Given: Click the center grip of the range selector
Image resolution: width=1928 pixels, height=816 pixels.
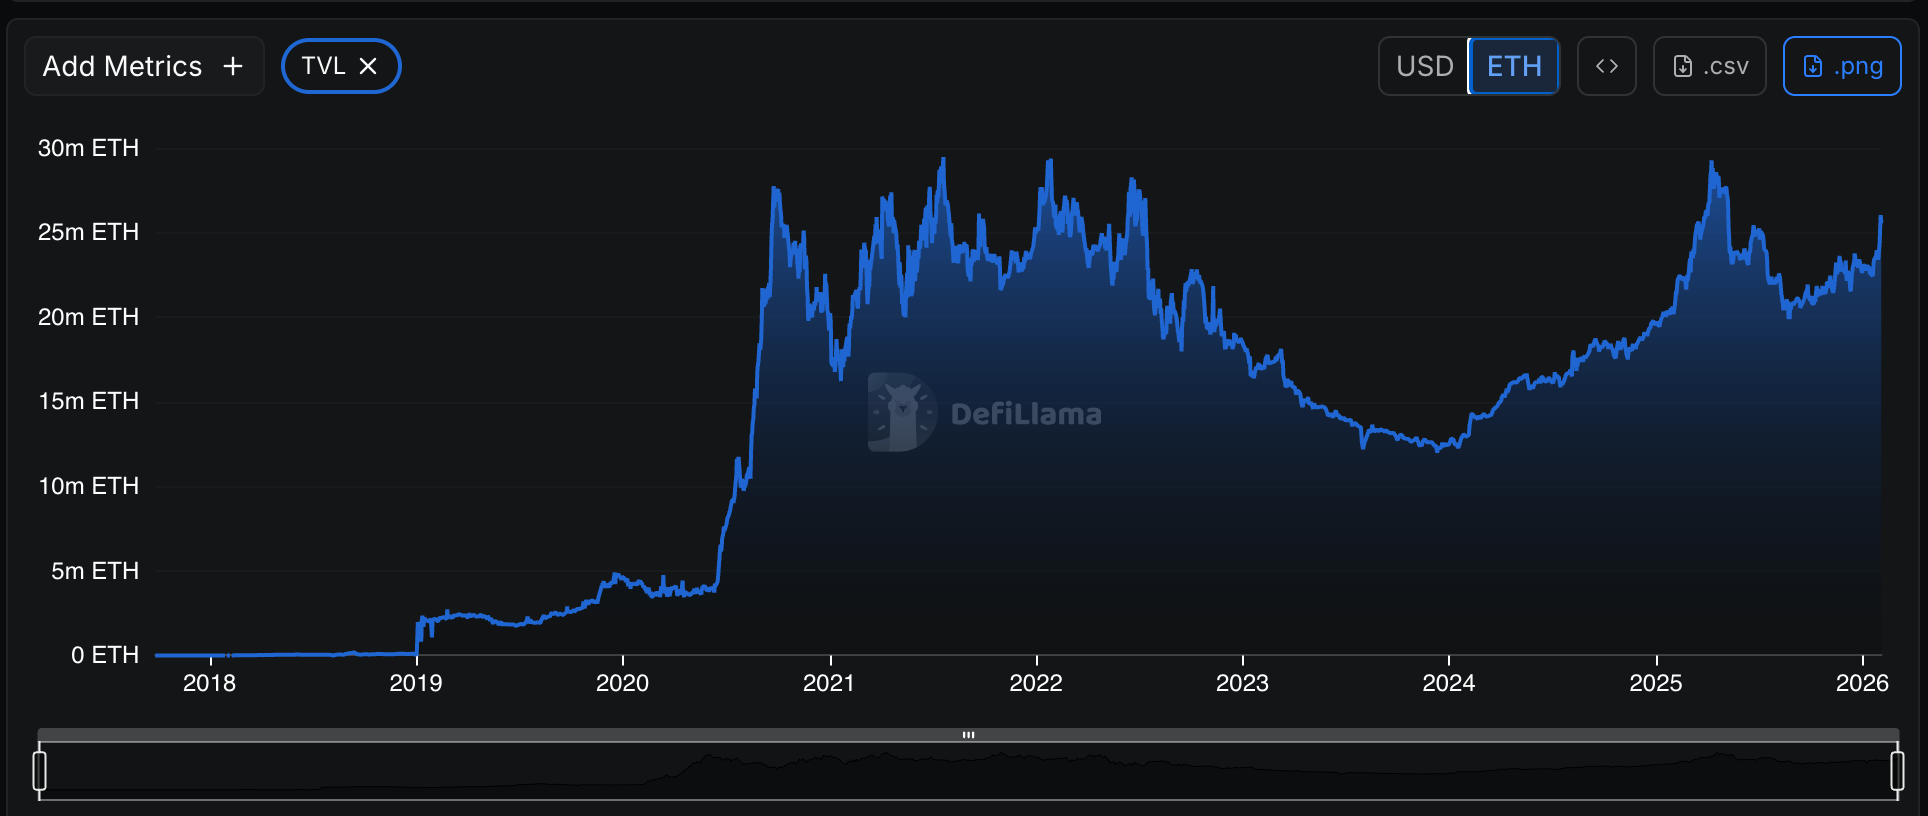Looking at the screenshot, I should [x=968, y=735].
